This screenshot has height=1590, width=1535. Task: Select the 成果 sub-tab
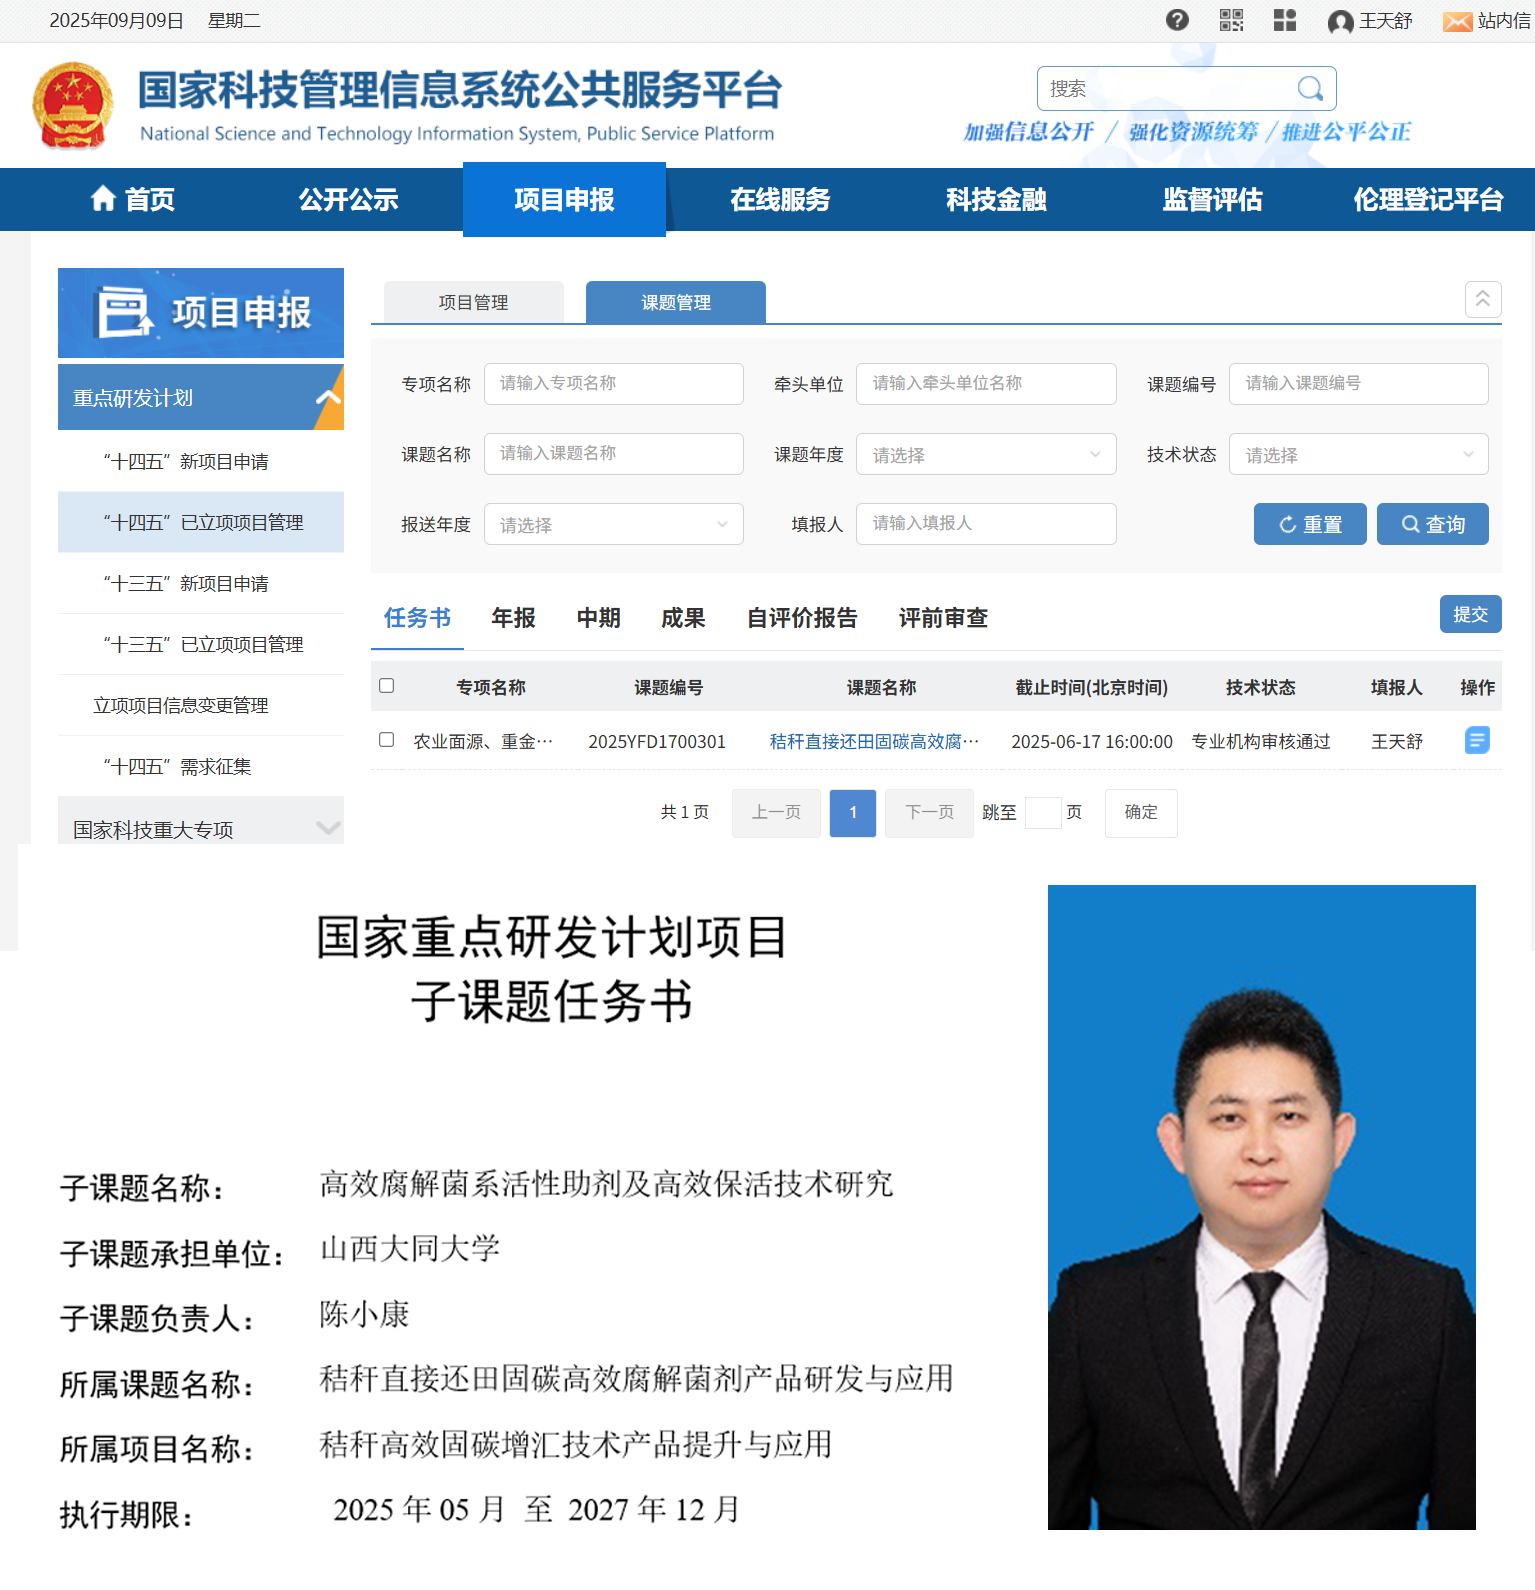pos(684,618)
